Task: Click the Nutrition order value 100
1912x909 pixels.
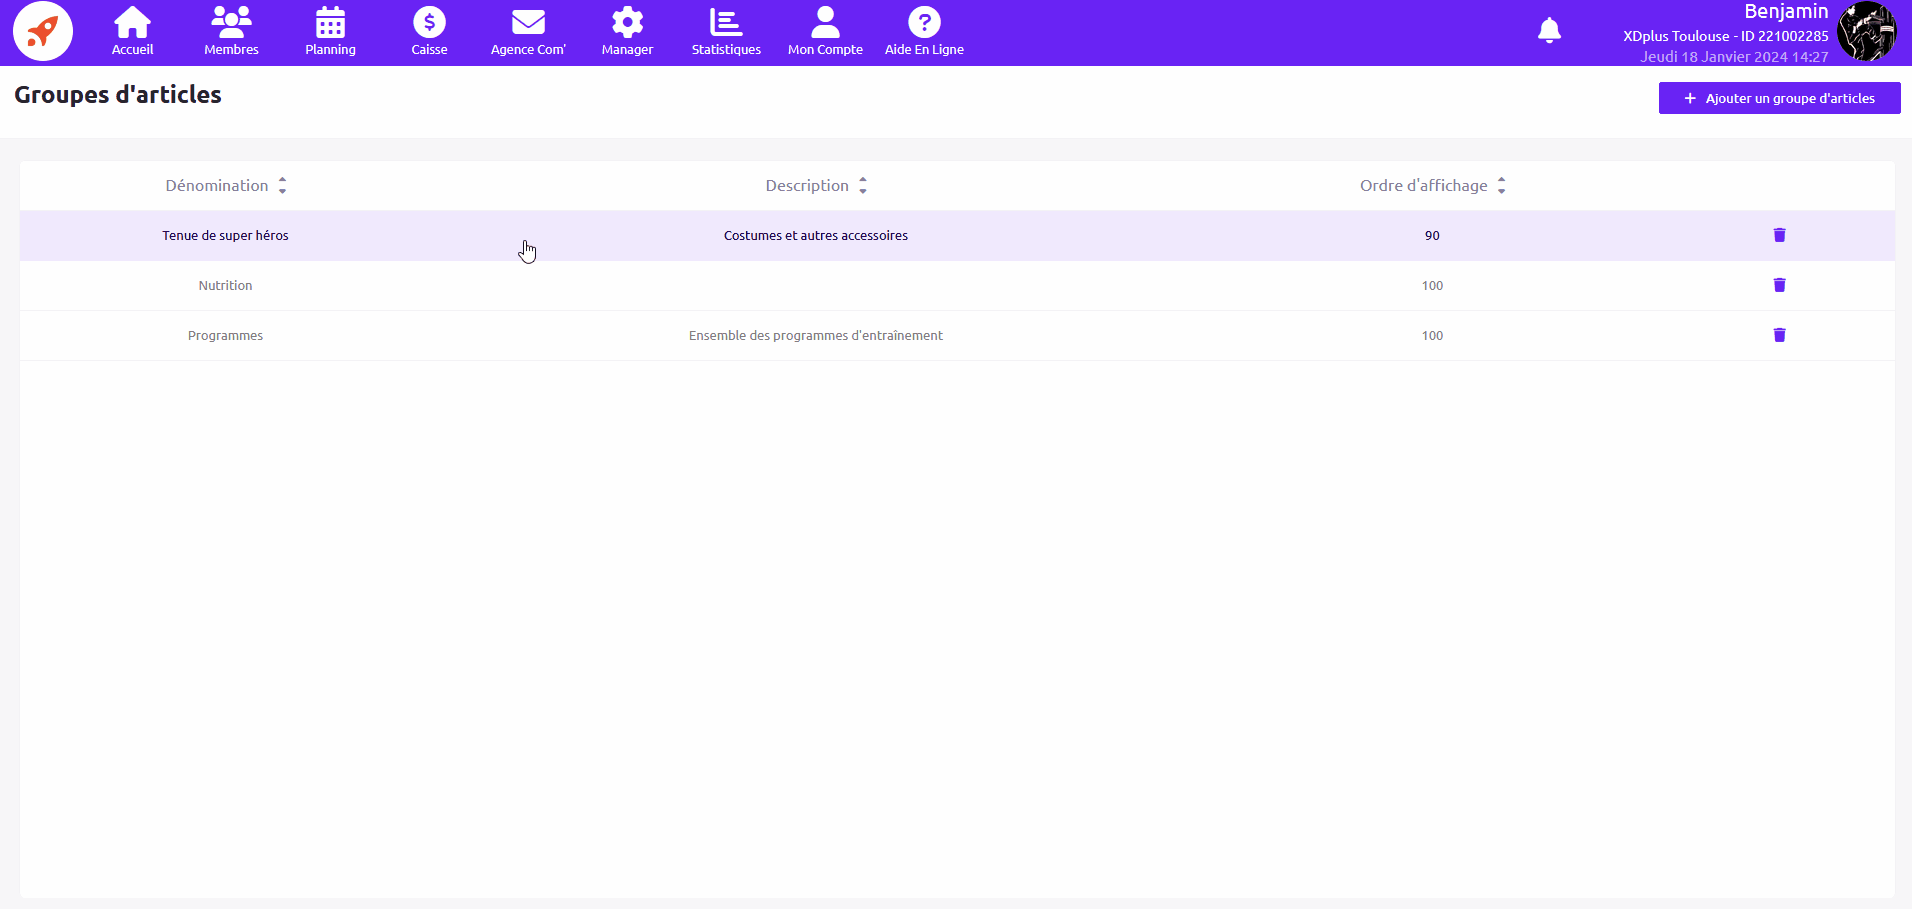Action: [x=1432, y=286]
